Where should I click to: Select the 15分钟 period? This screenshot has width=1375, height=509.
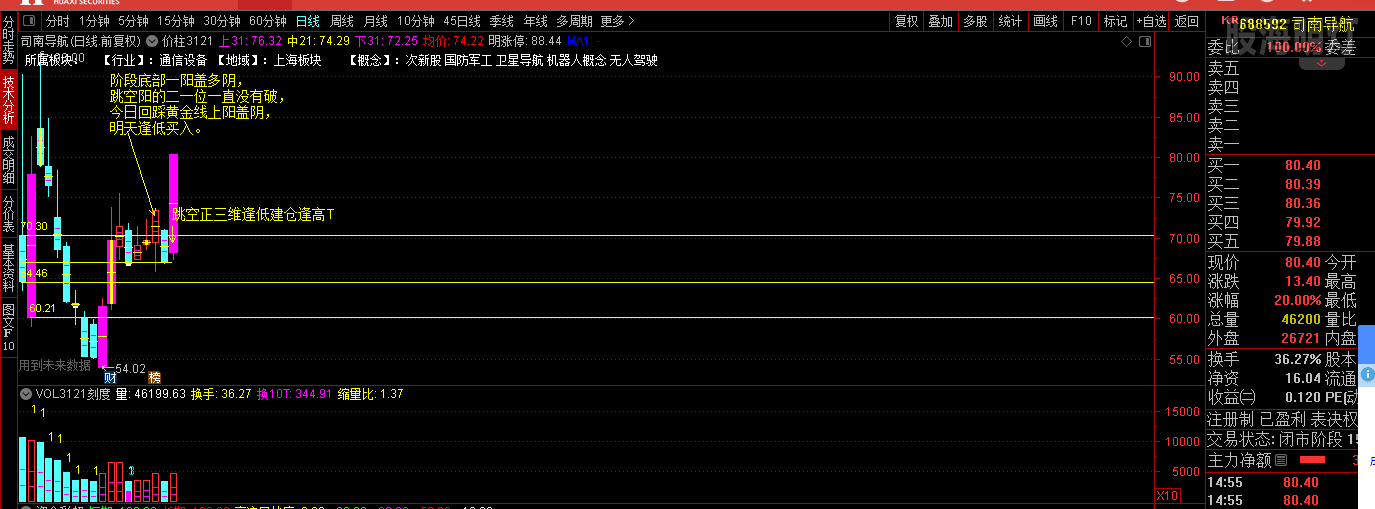176,21
